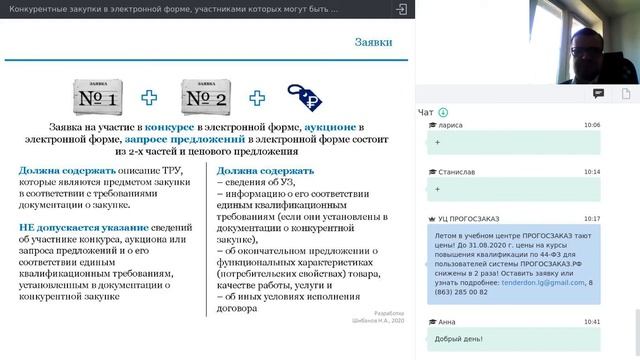
Task: Click лариса's graduate cap icon
Action: (432, 125)
